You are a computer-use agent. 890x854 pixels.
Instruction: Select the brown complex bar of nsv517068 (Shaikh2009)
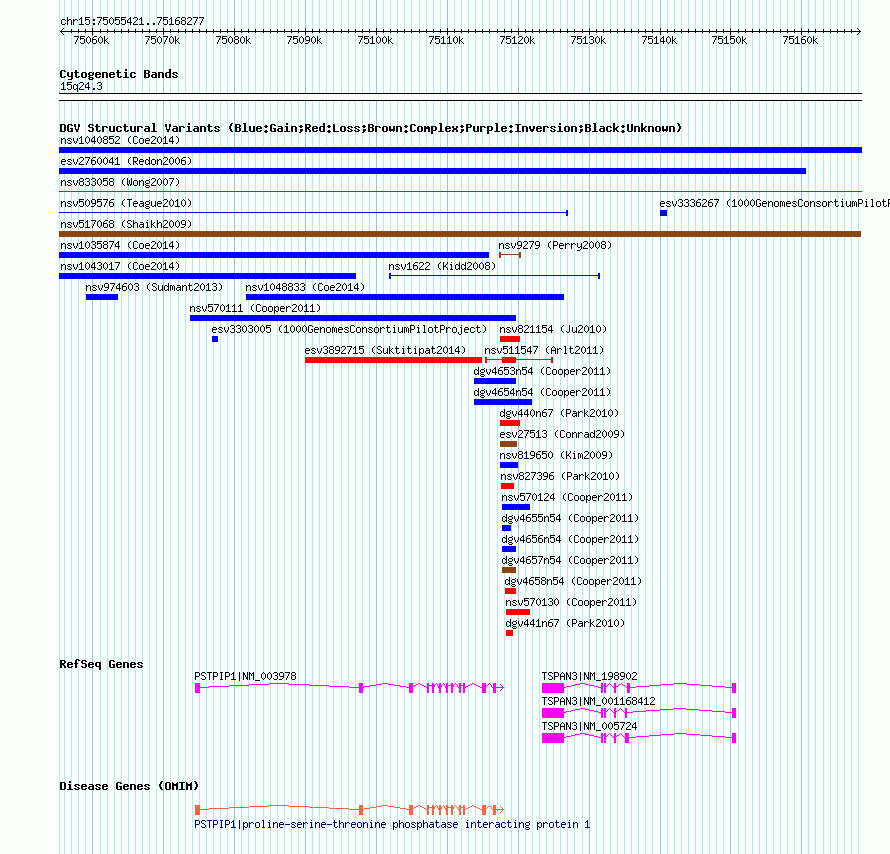[460, 234]
